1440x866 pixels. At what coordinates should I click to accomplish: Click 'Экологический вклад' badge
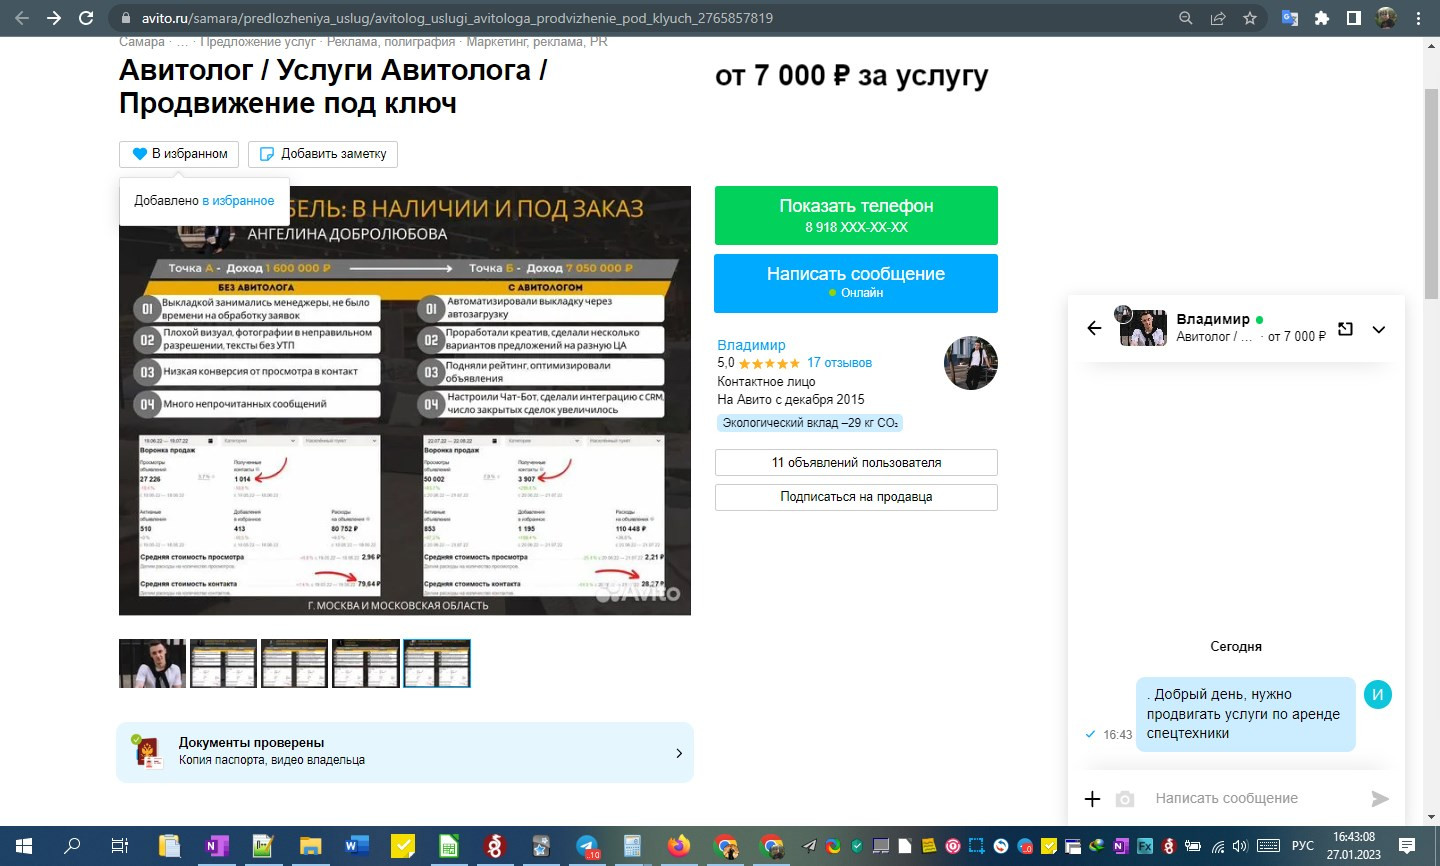tap(810, 423)
